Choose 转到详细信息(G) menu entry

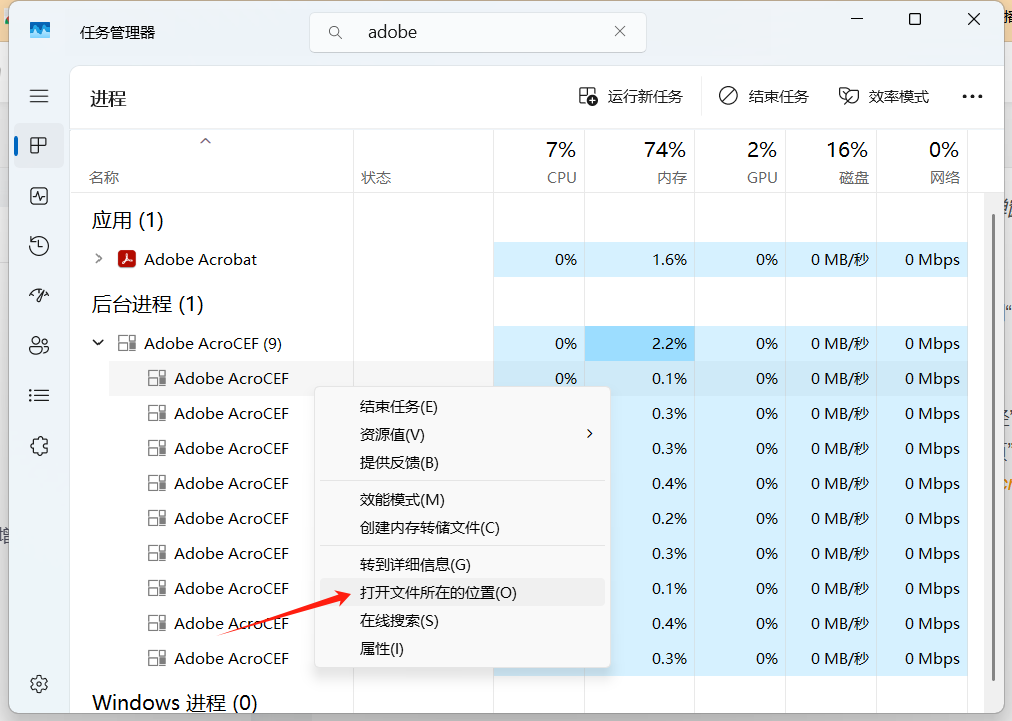tap(462, 565)
